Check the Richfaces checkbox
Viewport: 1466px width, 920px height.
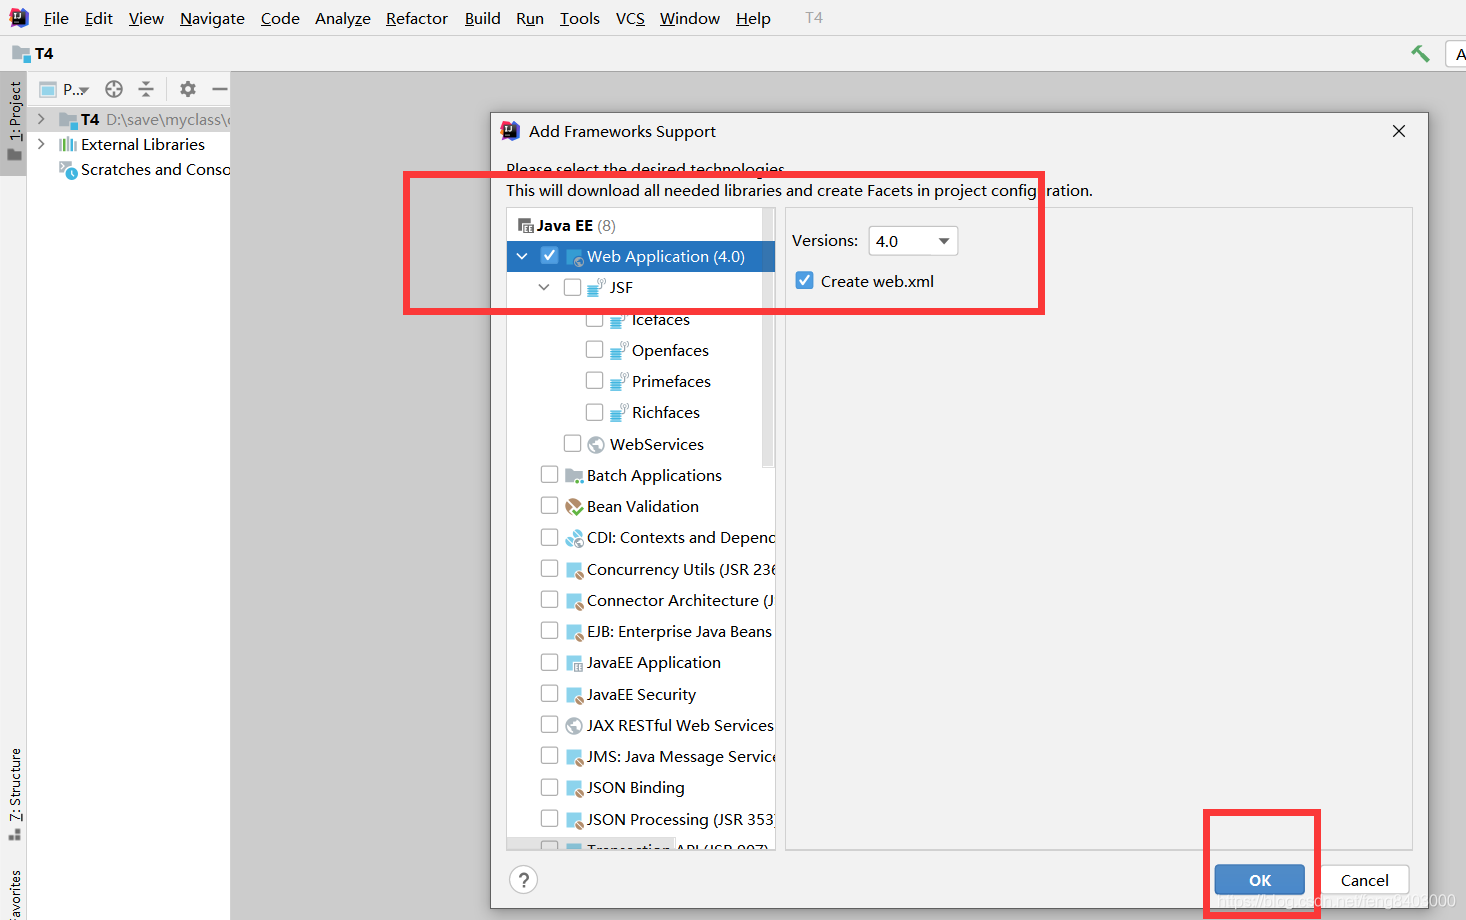coord(594,412)
